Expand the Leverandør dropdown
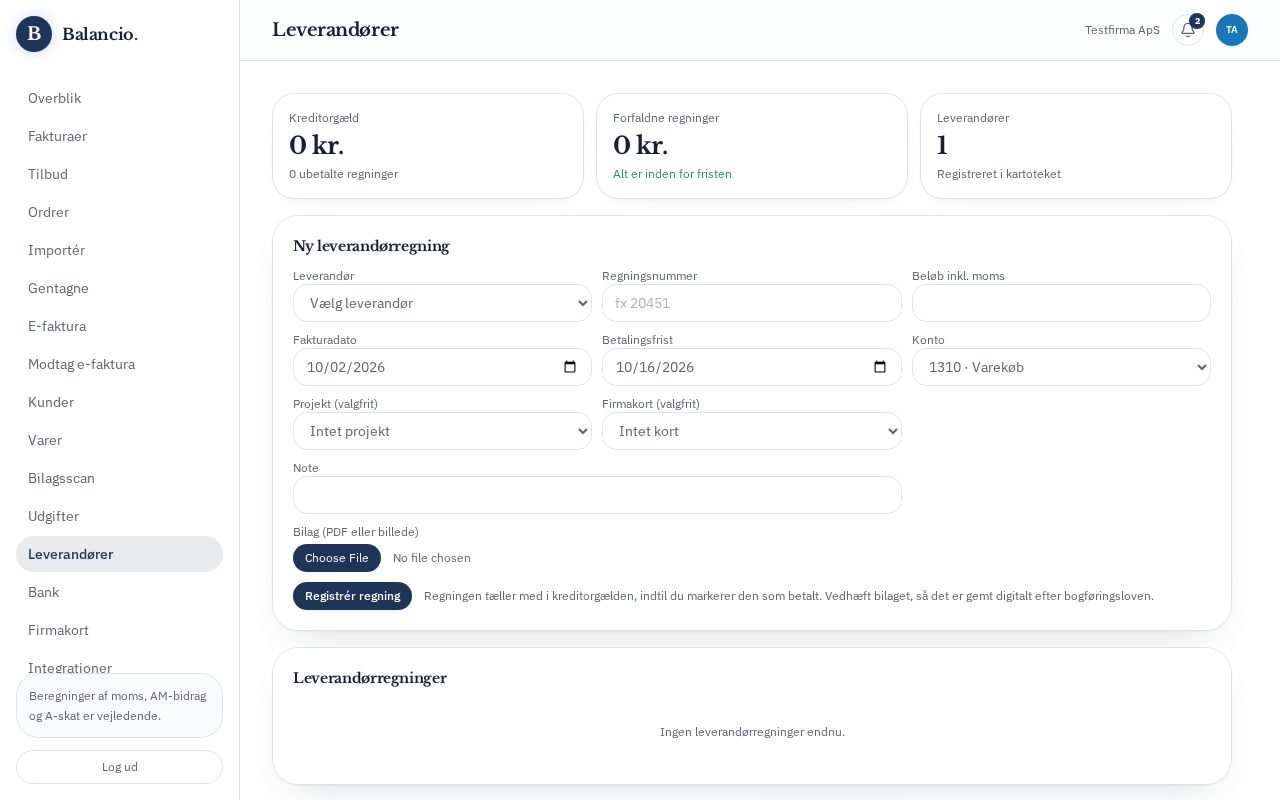The image size is (1280, 800). pyautogui.click(x=442, y=303)
